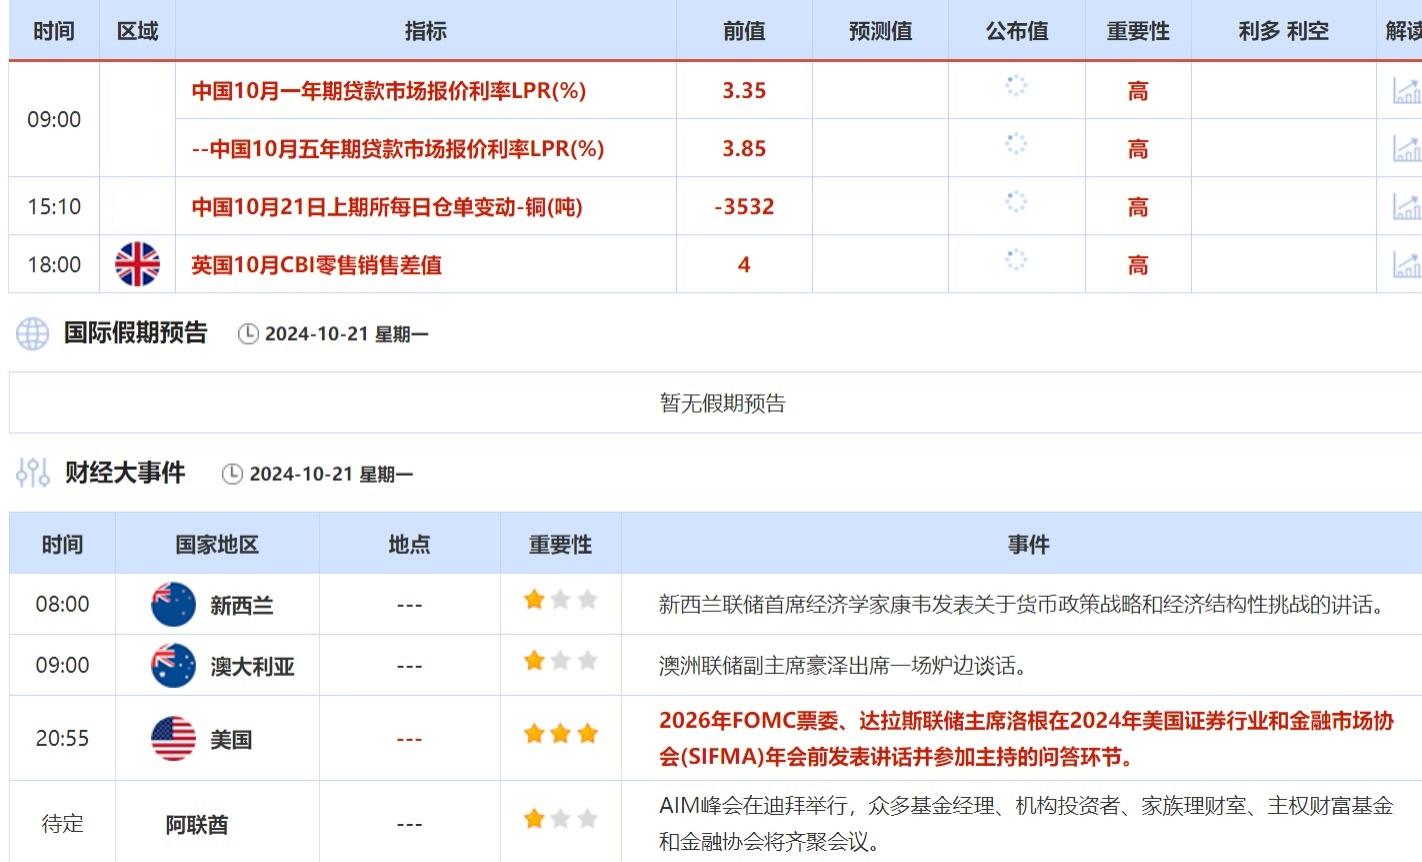The height and width of the screenshot is (862, 1422).
Task: Open chart icon for 中国10月五年期LPR row
Action: tap(1407, 149)
